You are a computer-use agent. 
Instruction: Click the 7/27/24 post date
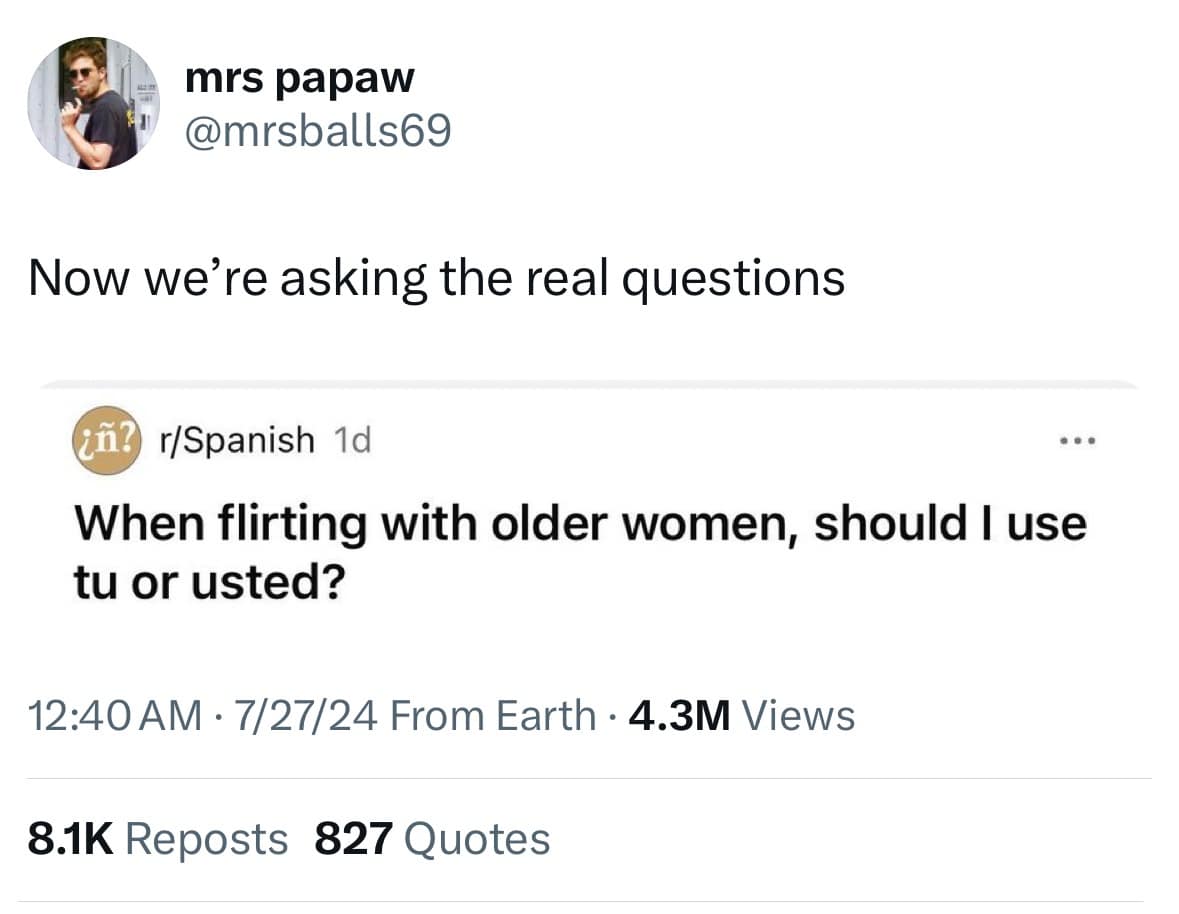pyautogui.click(x=298, y=716)
